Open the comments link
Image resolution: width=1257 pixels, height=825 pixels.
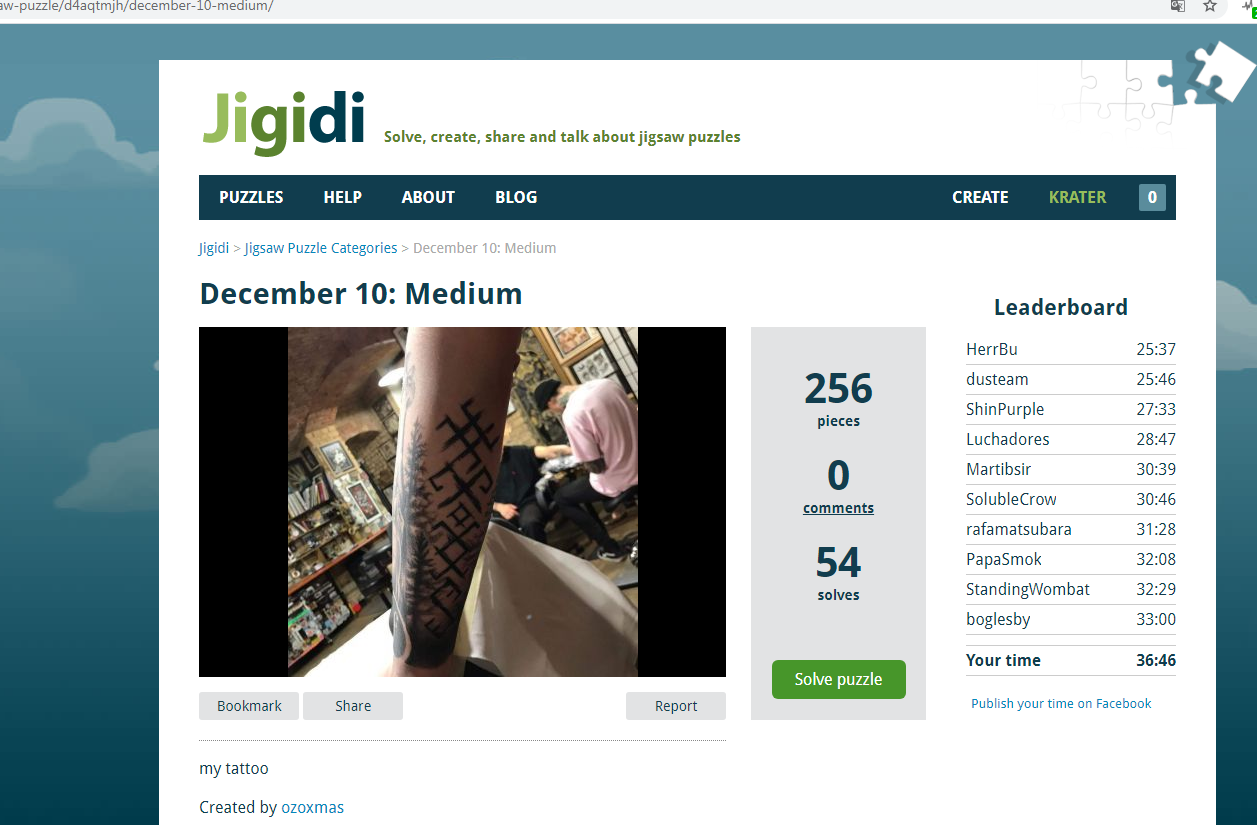point(838,508)
